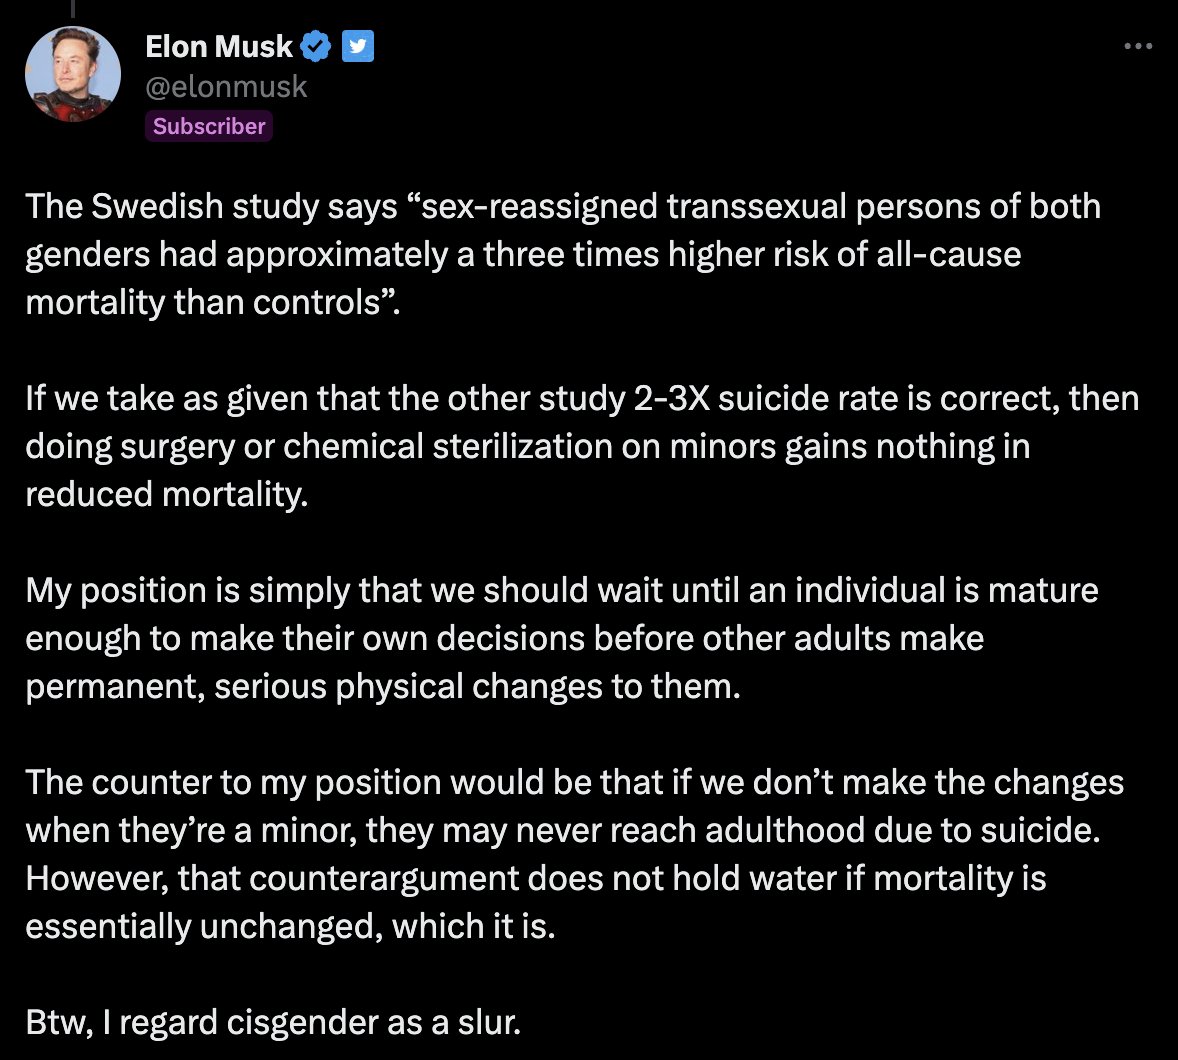
Task: Click the Twitter bird affiliation badge
Action: (x=358, y=46)
